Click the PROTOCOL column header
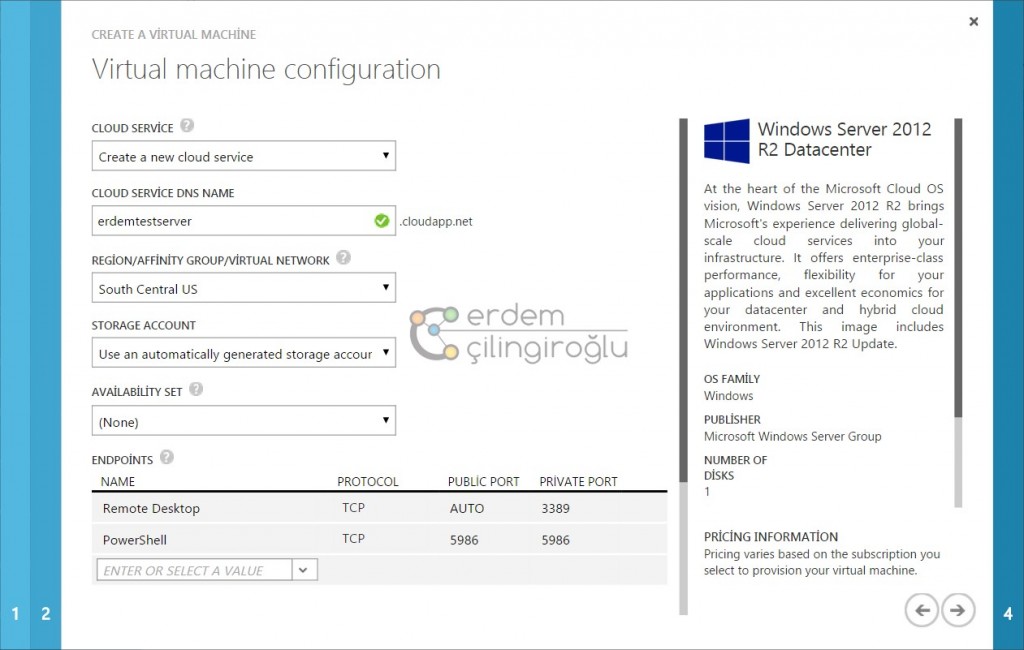Viewport: 1024px width, 650px height. pyautogui.click(x=368, y=481)
